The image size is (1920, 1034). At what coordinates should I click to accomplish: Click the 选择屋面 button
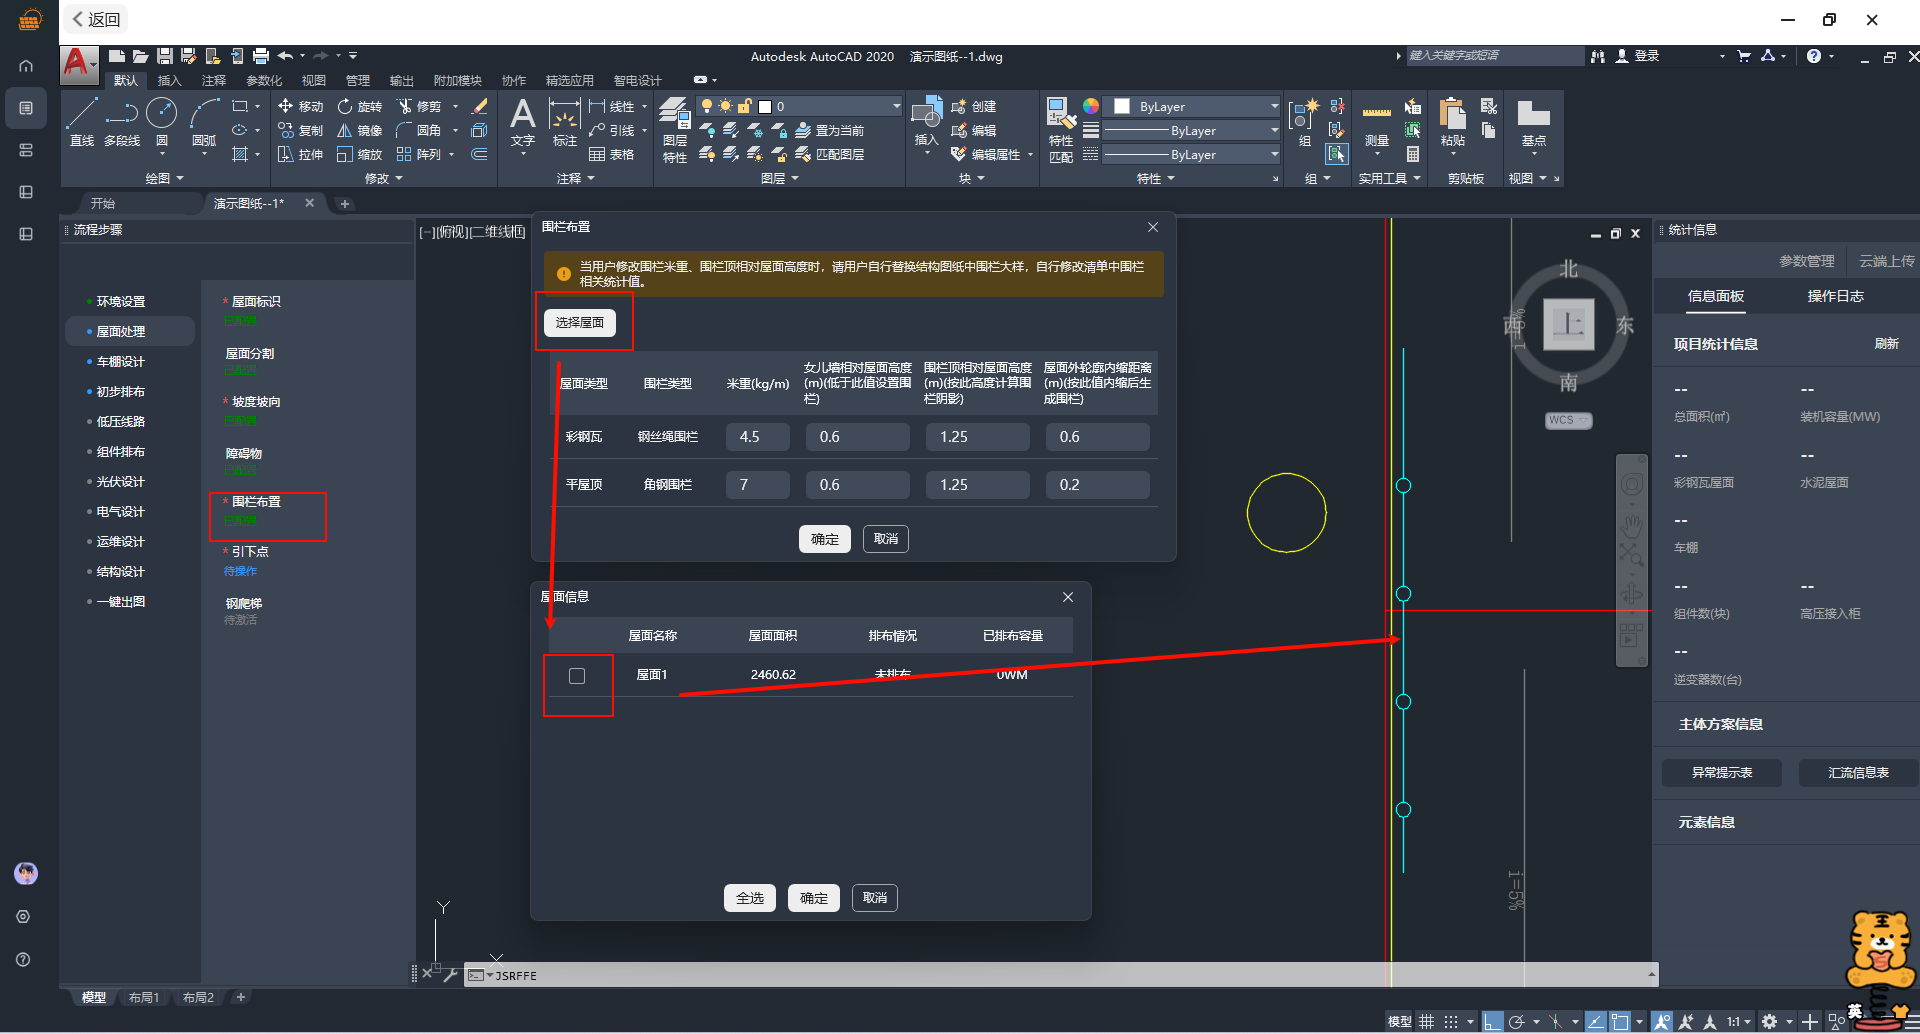pyautogui.click(x=580, y=323)
